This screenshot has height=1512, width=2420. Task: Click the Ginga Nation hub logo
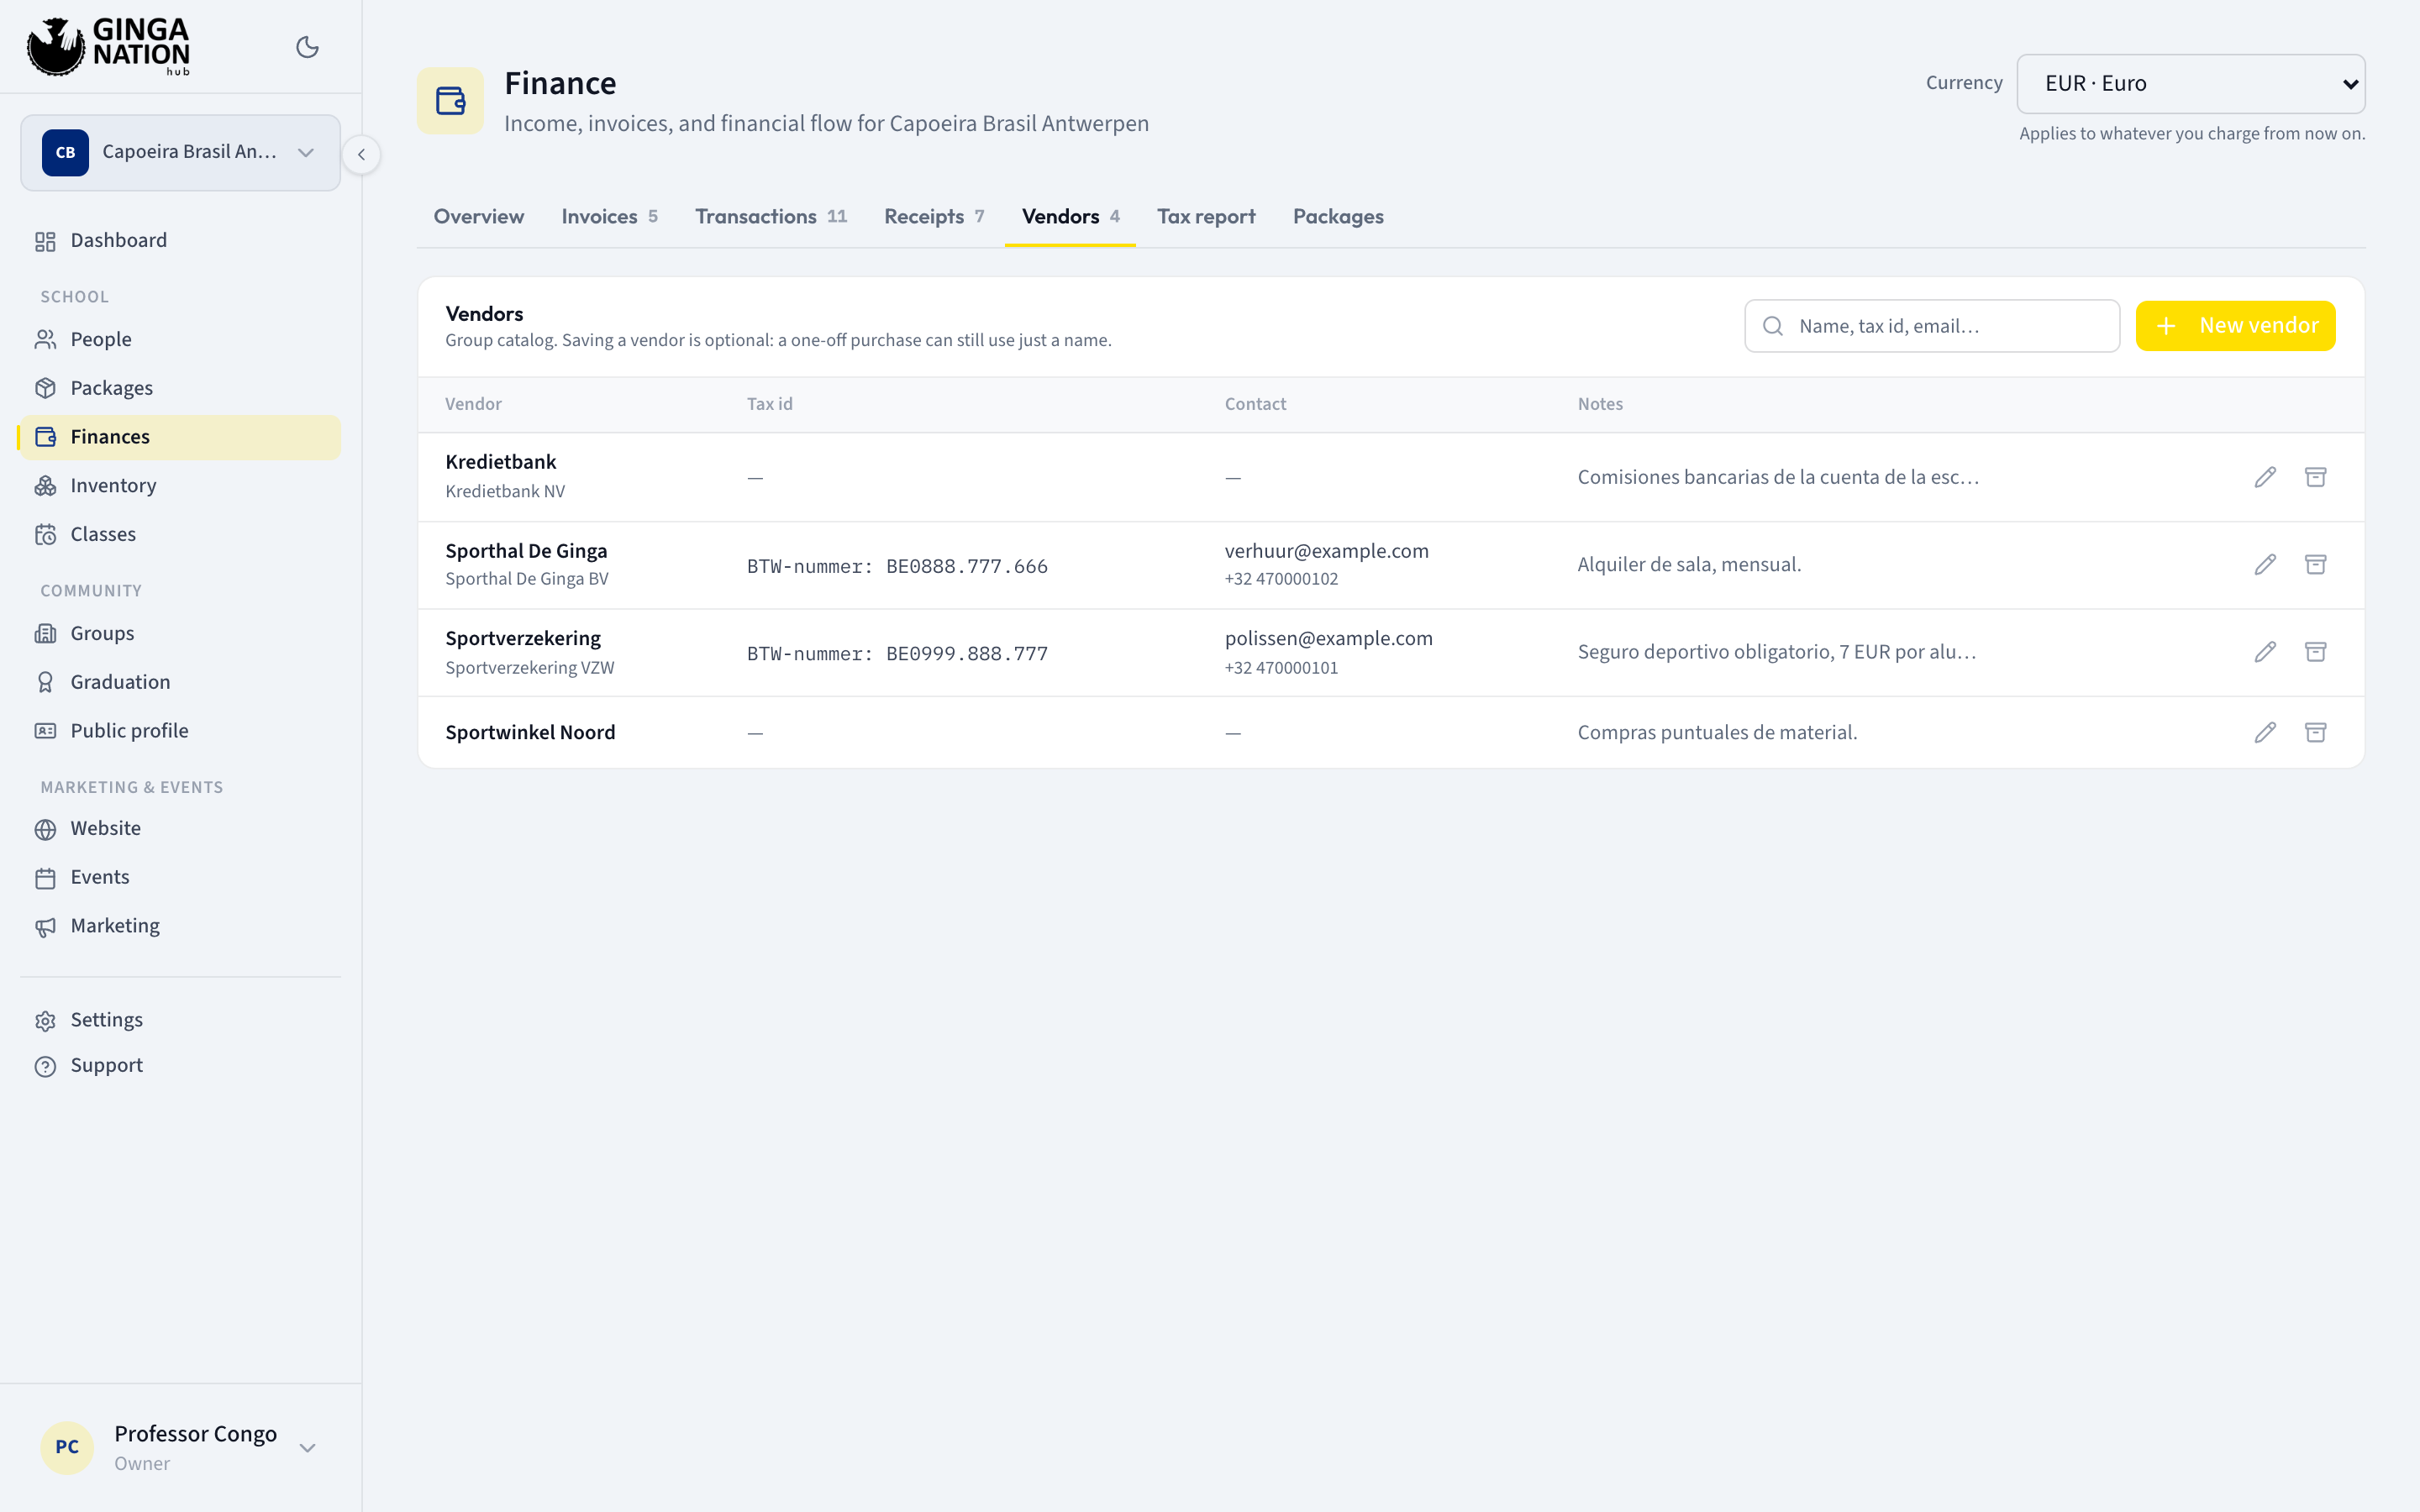(x=108, y=46)
